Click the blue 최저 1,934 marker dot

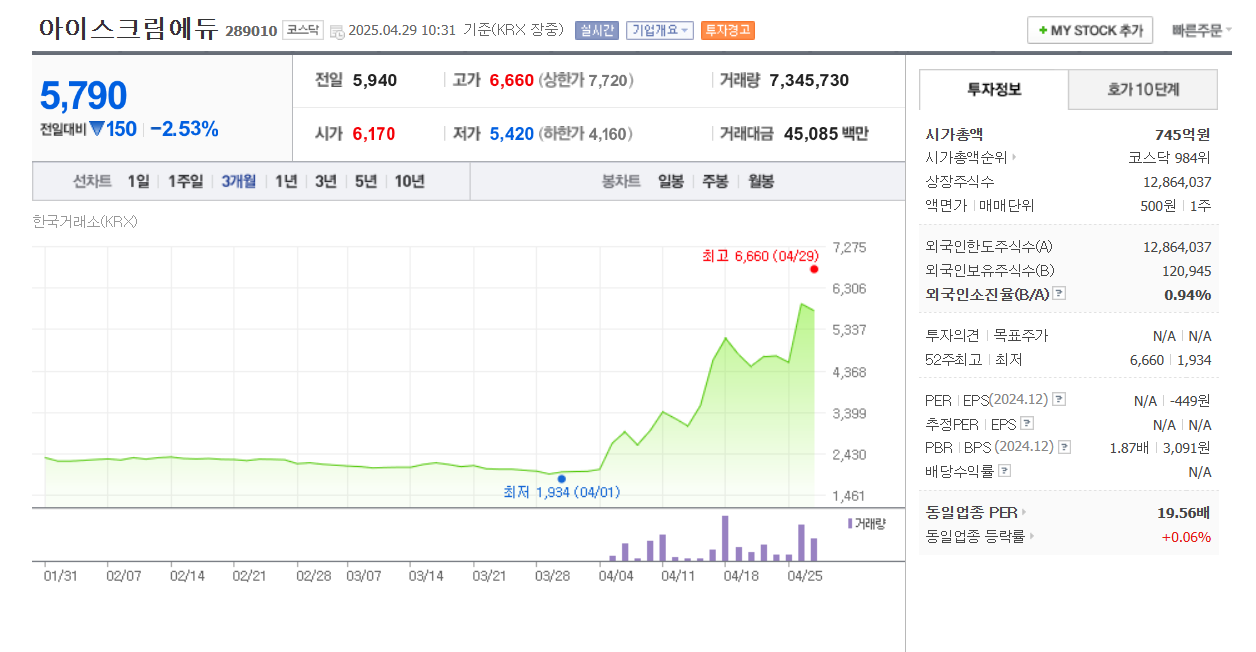pyautogui.click(x=561, y=479)
